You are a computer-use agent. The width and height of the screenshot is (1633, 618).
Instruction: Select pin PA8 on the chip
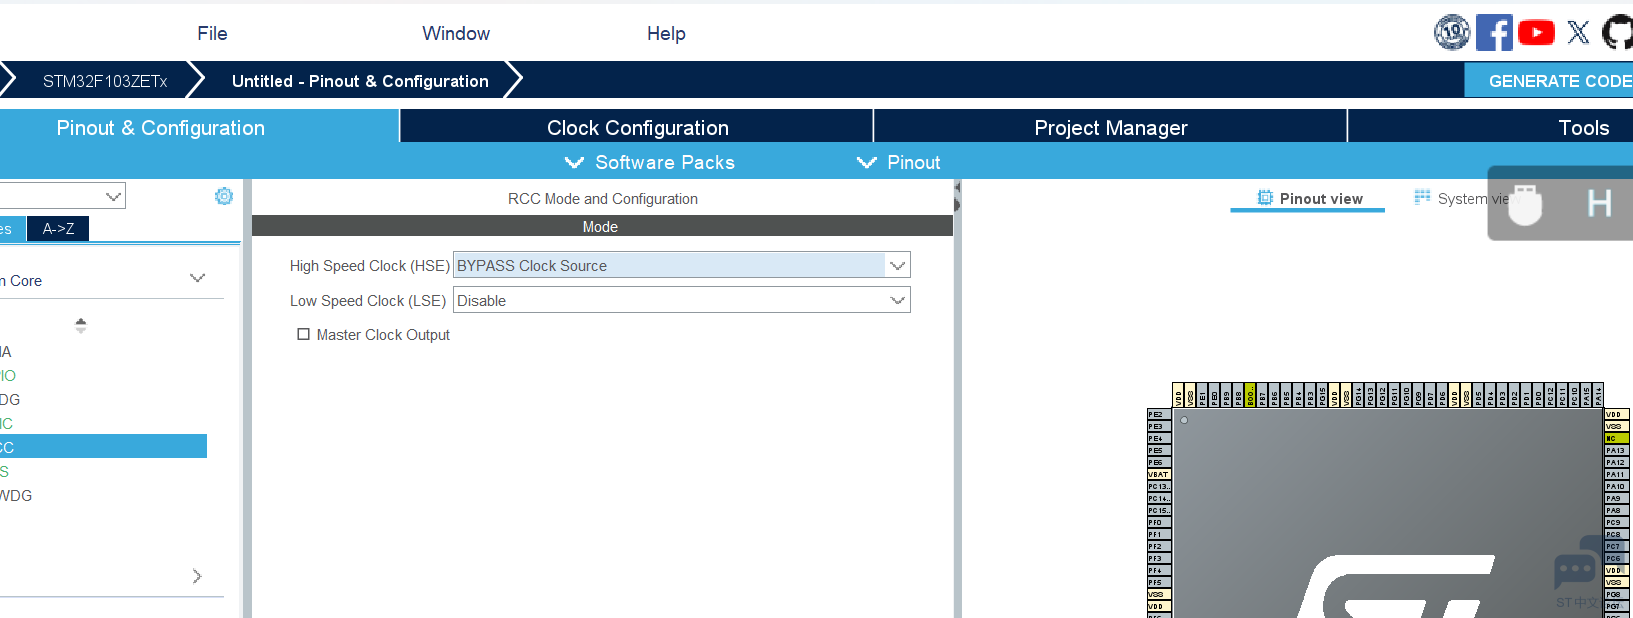pyautogui.click(x=1617, y=510)
